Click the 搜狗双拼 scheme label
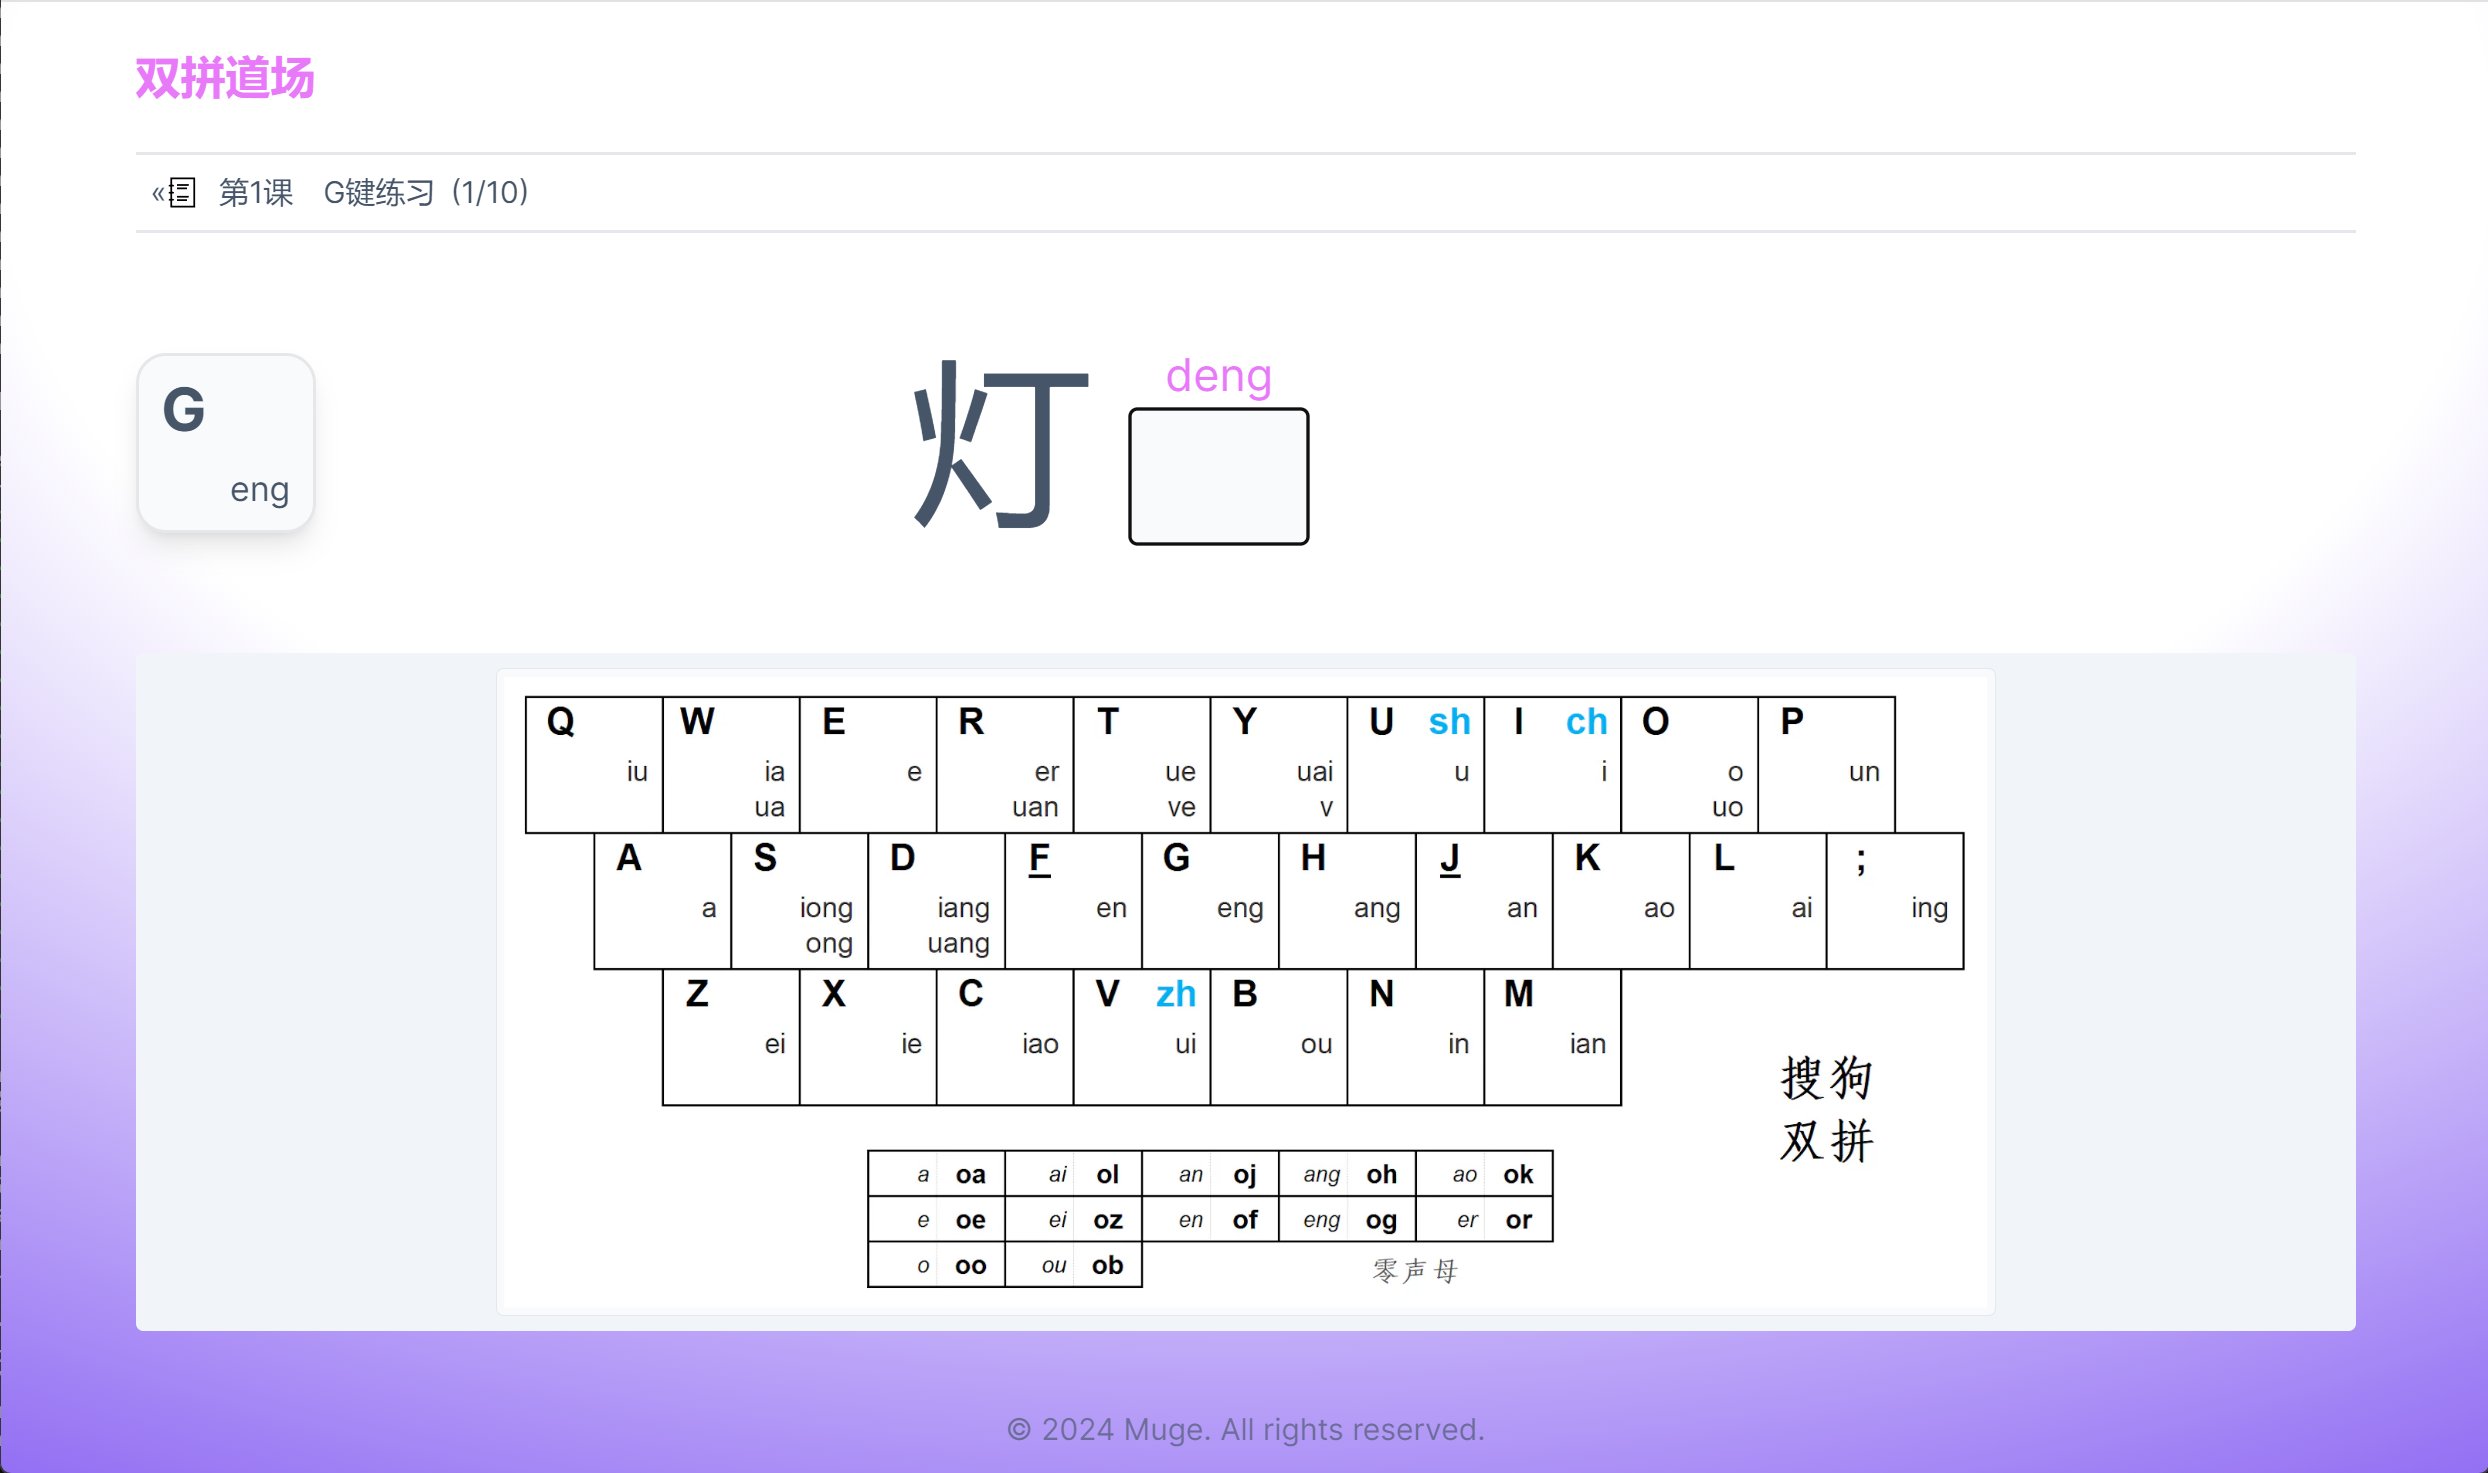 (1826, 1108)
